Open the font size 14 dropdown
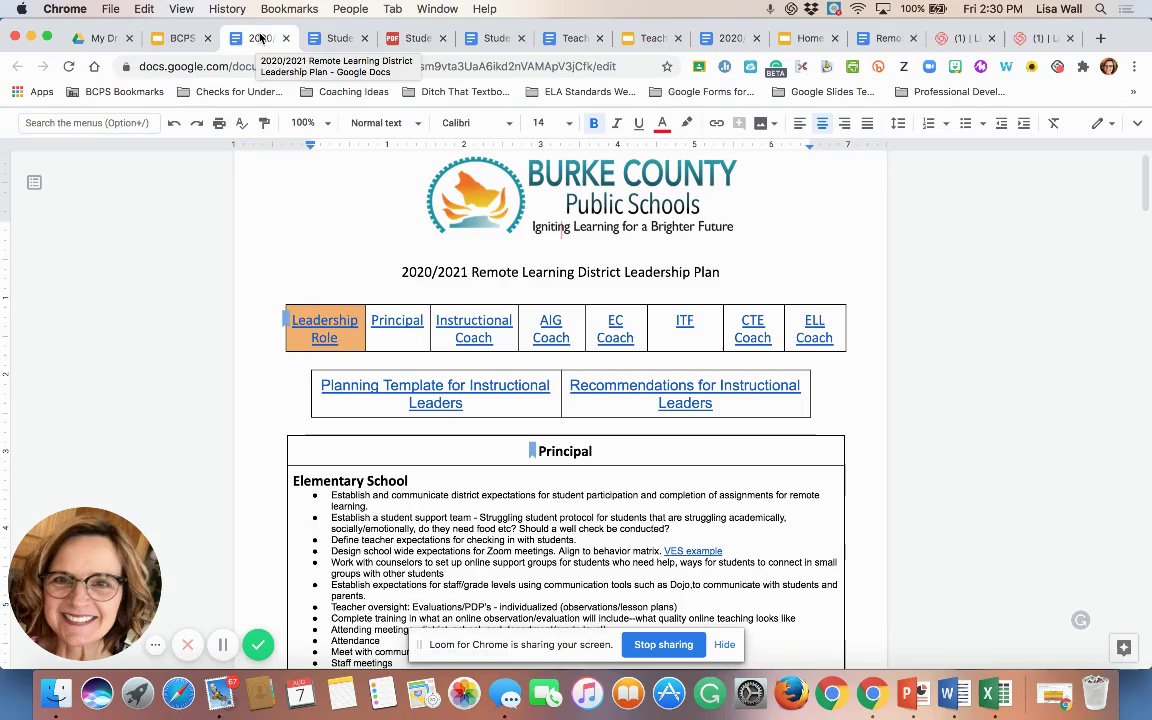 552,123
